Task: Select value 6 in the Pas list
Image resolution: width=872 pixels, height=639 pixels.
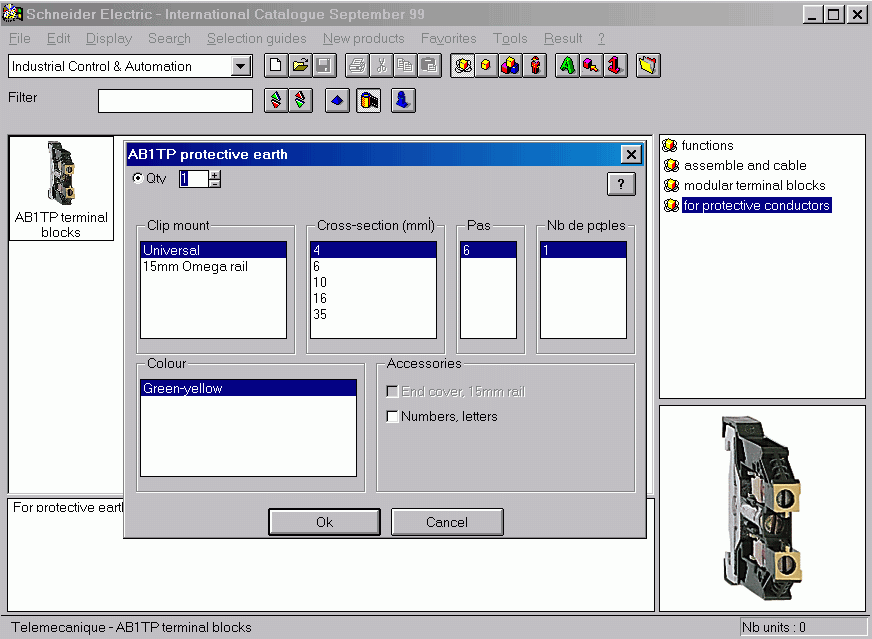Action: 488,250
